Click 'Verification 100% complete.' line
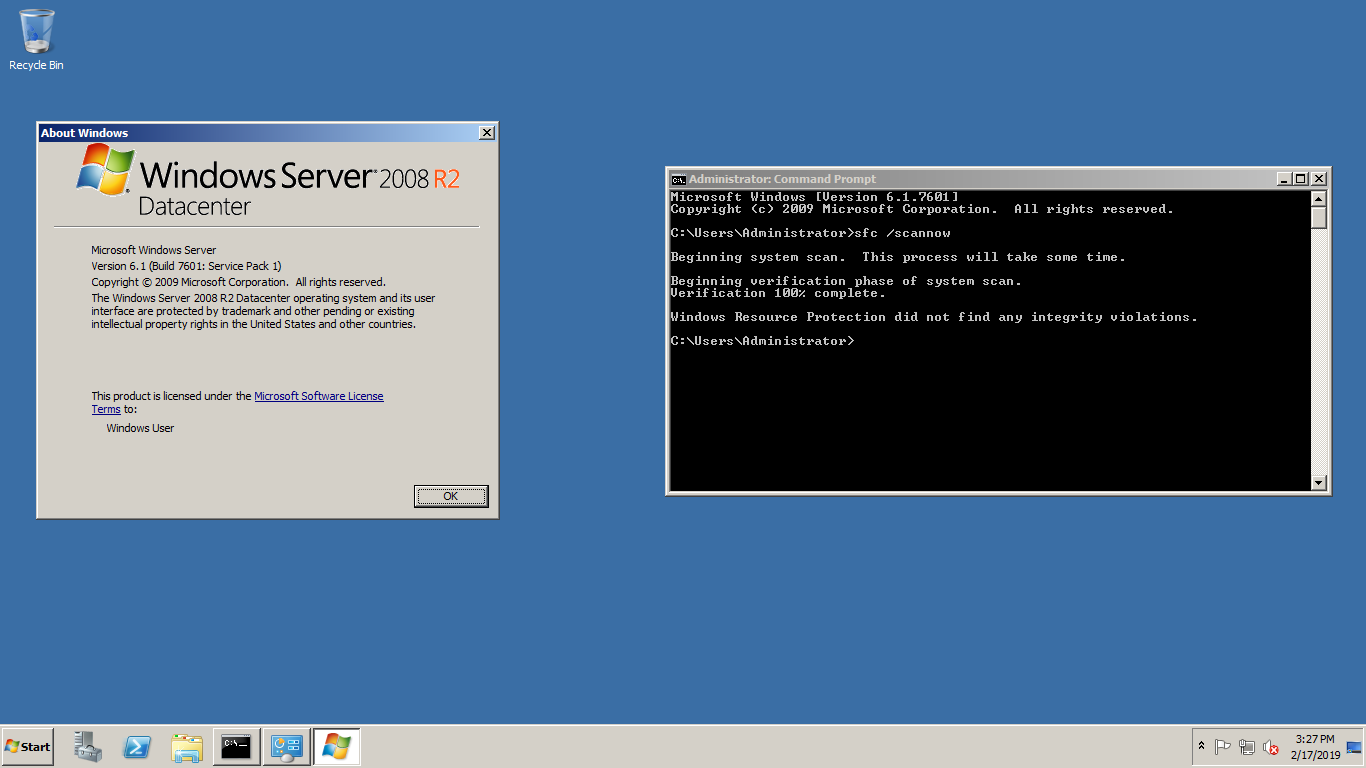Image resolution: width=1366 pixels, height=768 pixels. (x=779, y=293)
